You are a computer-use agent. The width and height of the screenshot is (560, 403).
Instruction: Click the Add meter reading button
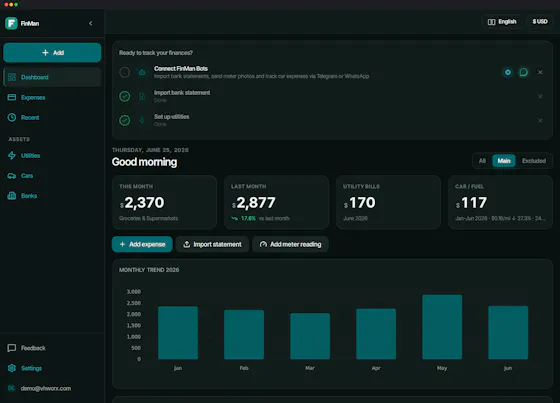click(290, 244)
